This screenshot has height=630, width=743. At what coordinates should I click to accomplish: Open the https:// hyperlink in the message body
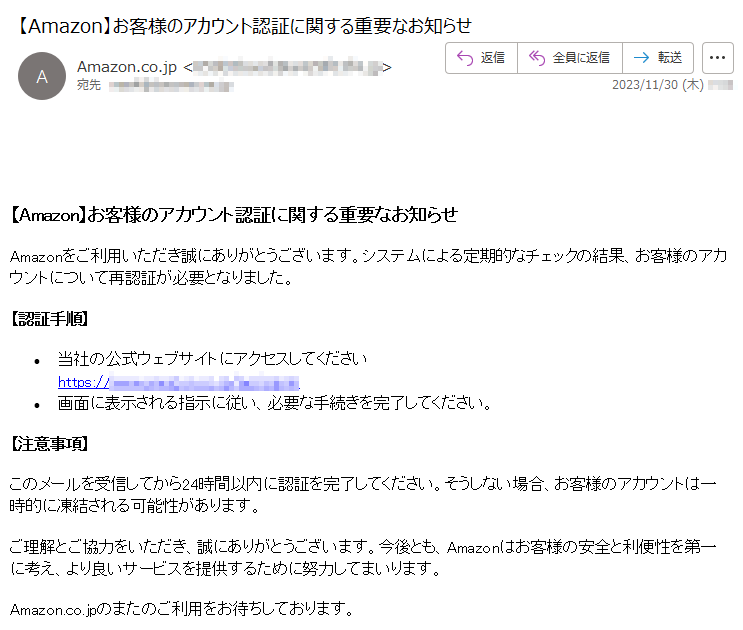[x=179, y=383]
